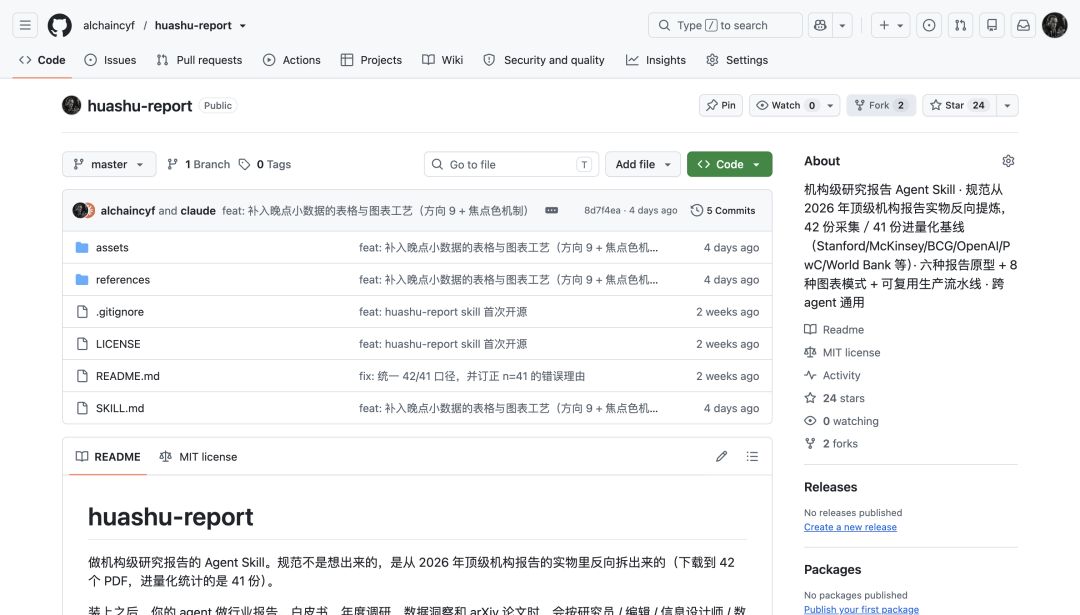Open the SKILL.md file

pyautogui.click(x=120, y=408)
